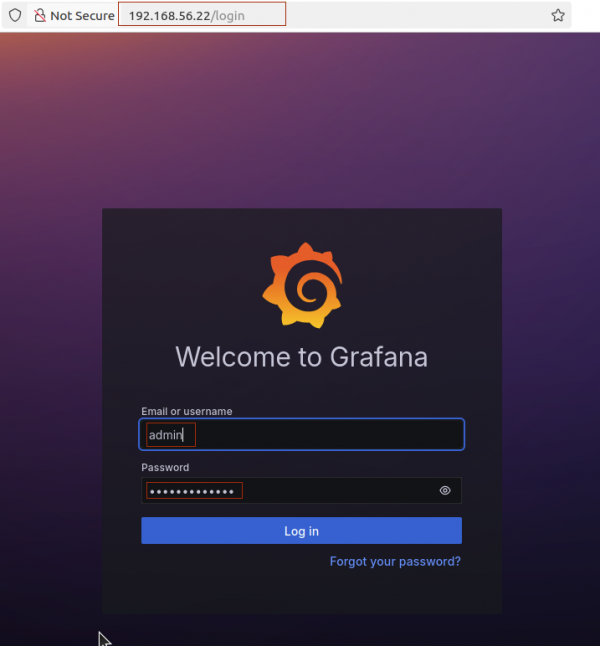600x646 pixels.
Task: Reveal password using the eye icon
Action: [445, 491]
